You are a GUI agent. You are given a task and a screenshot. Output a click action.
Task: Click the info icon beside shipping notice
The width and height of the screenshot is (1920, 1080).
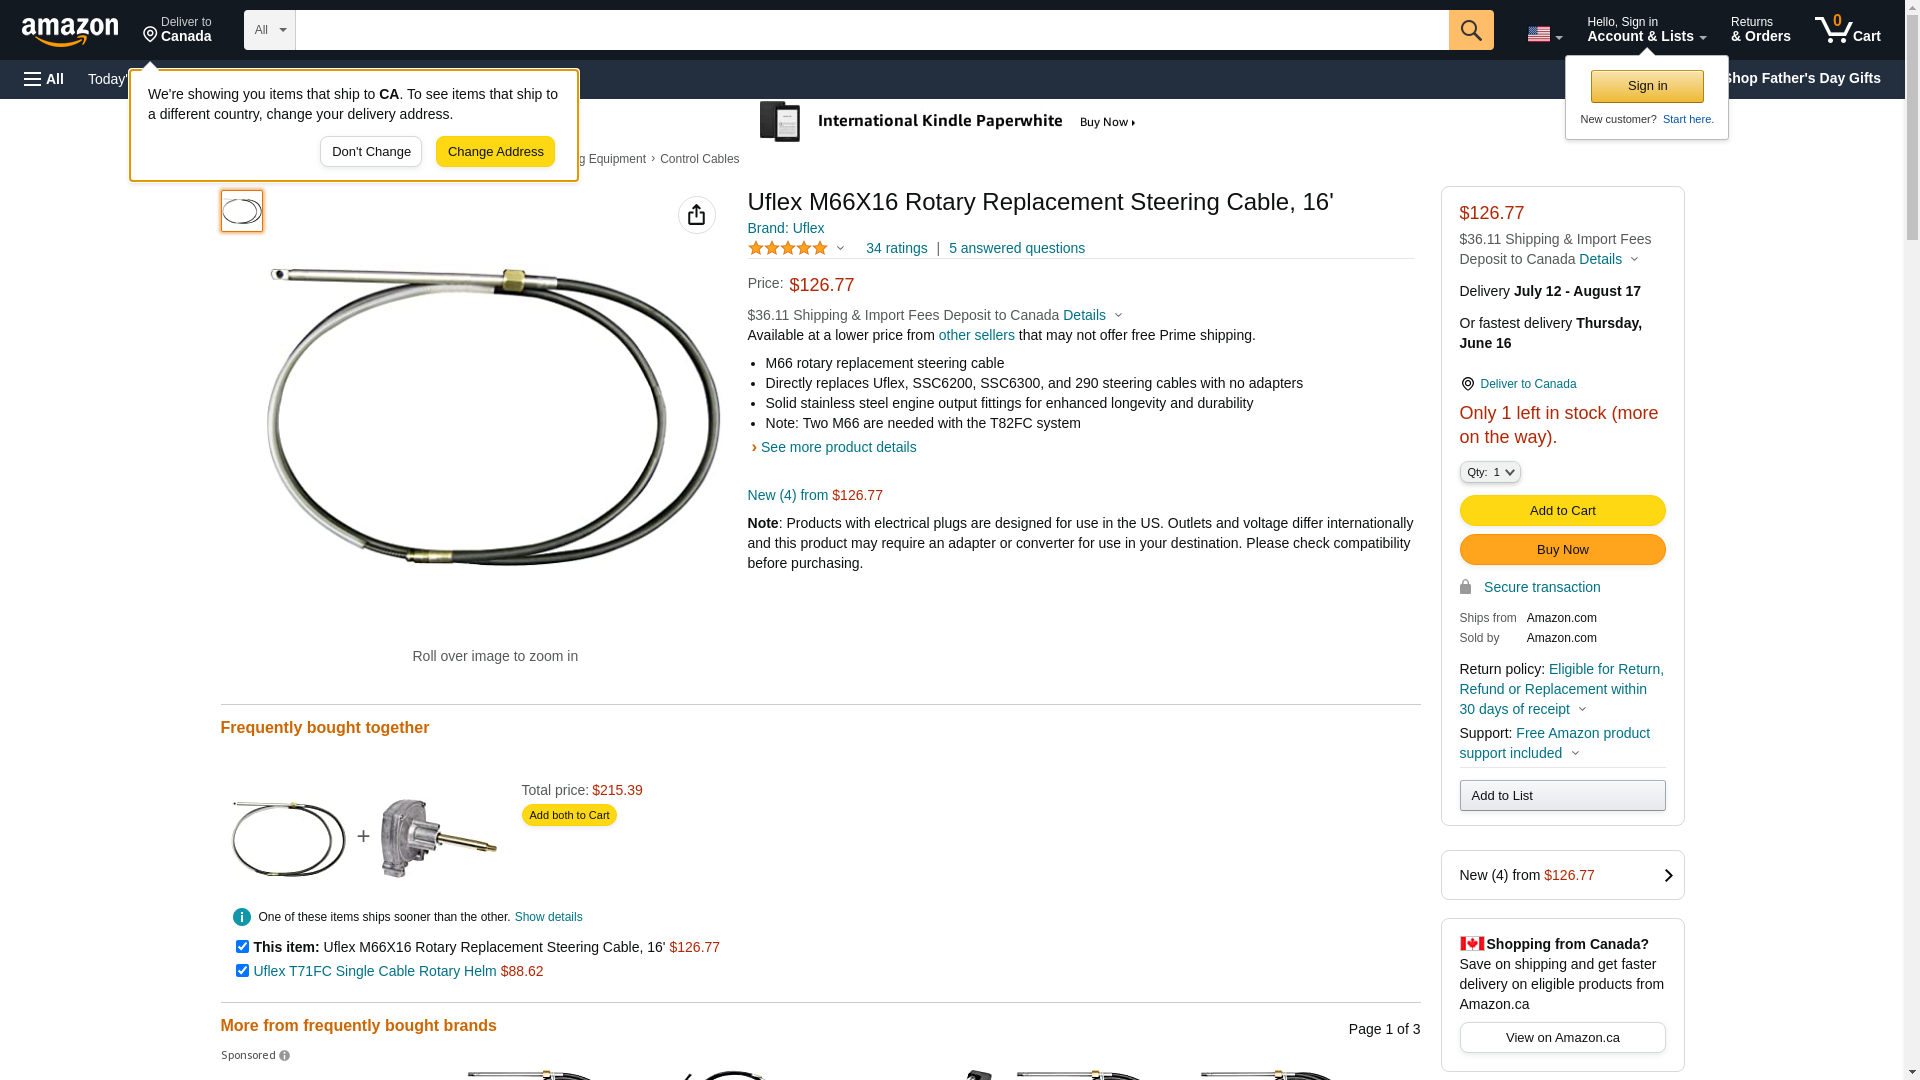tap(242, 917)
